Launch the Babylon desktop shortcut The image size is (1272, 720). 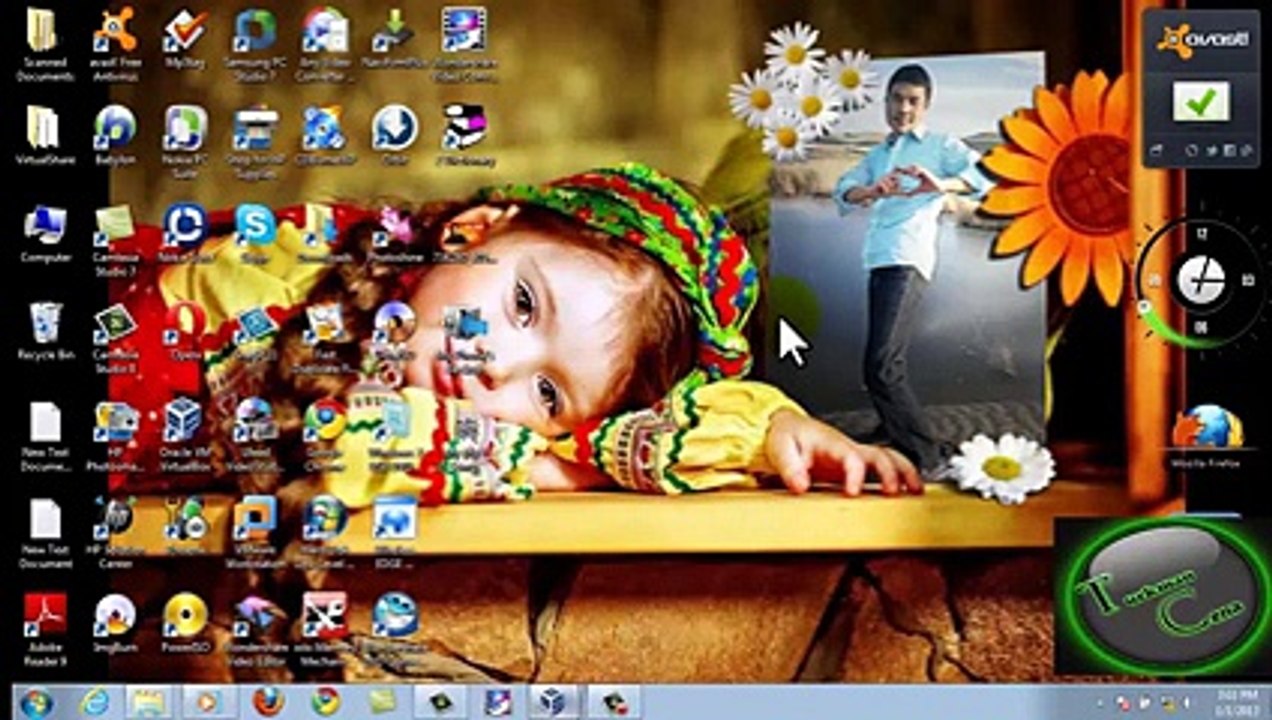[116, 136]
